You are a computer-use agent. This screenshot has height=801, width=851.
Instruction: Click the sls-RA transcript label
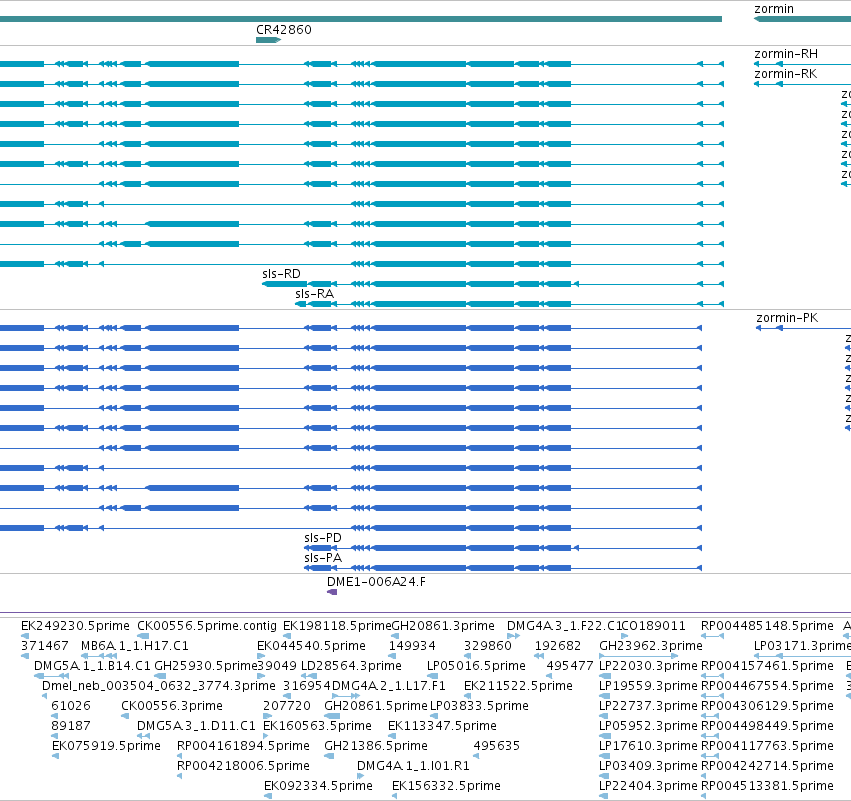tap(314, 294)
